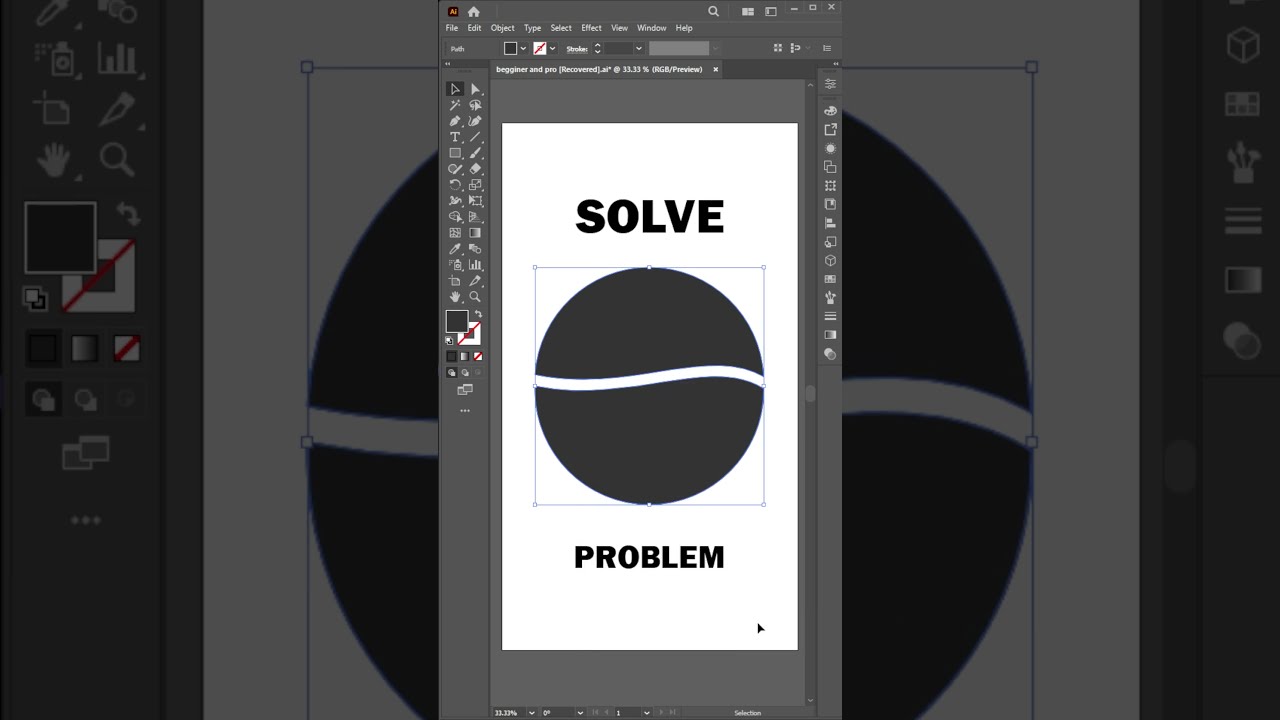The image size is (1280, 720).
Task: Click the Home button
Action: (474, 11)
